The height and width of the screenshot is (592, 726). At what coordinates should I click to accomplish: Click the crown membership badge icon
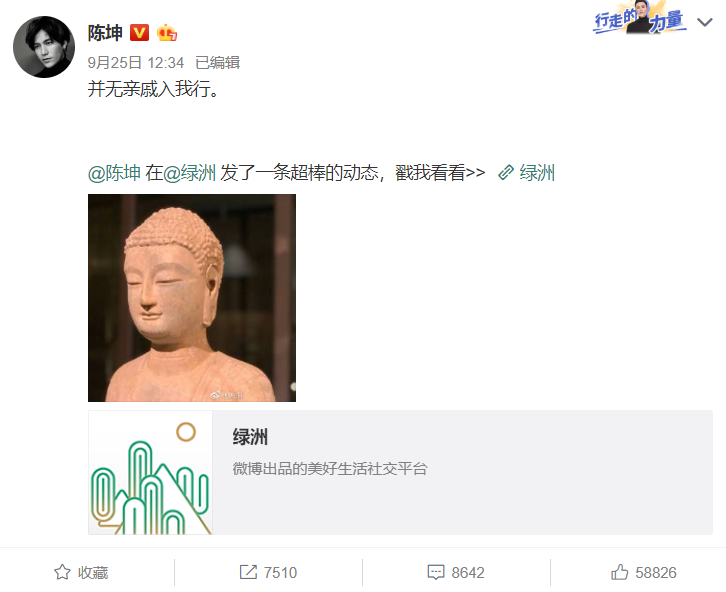167,33
